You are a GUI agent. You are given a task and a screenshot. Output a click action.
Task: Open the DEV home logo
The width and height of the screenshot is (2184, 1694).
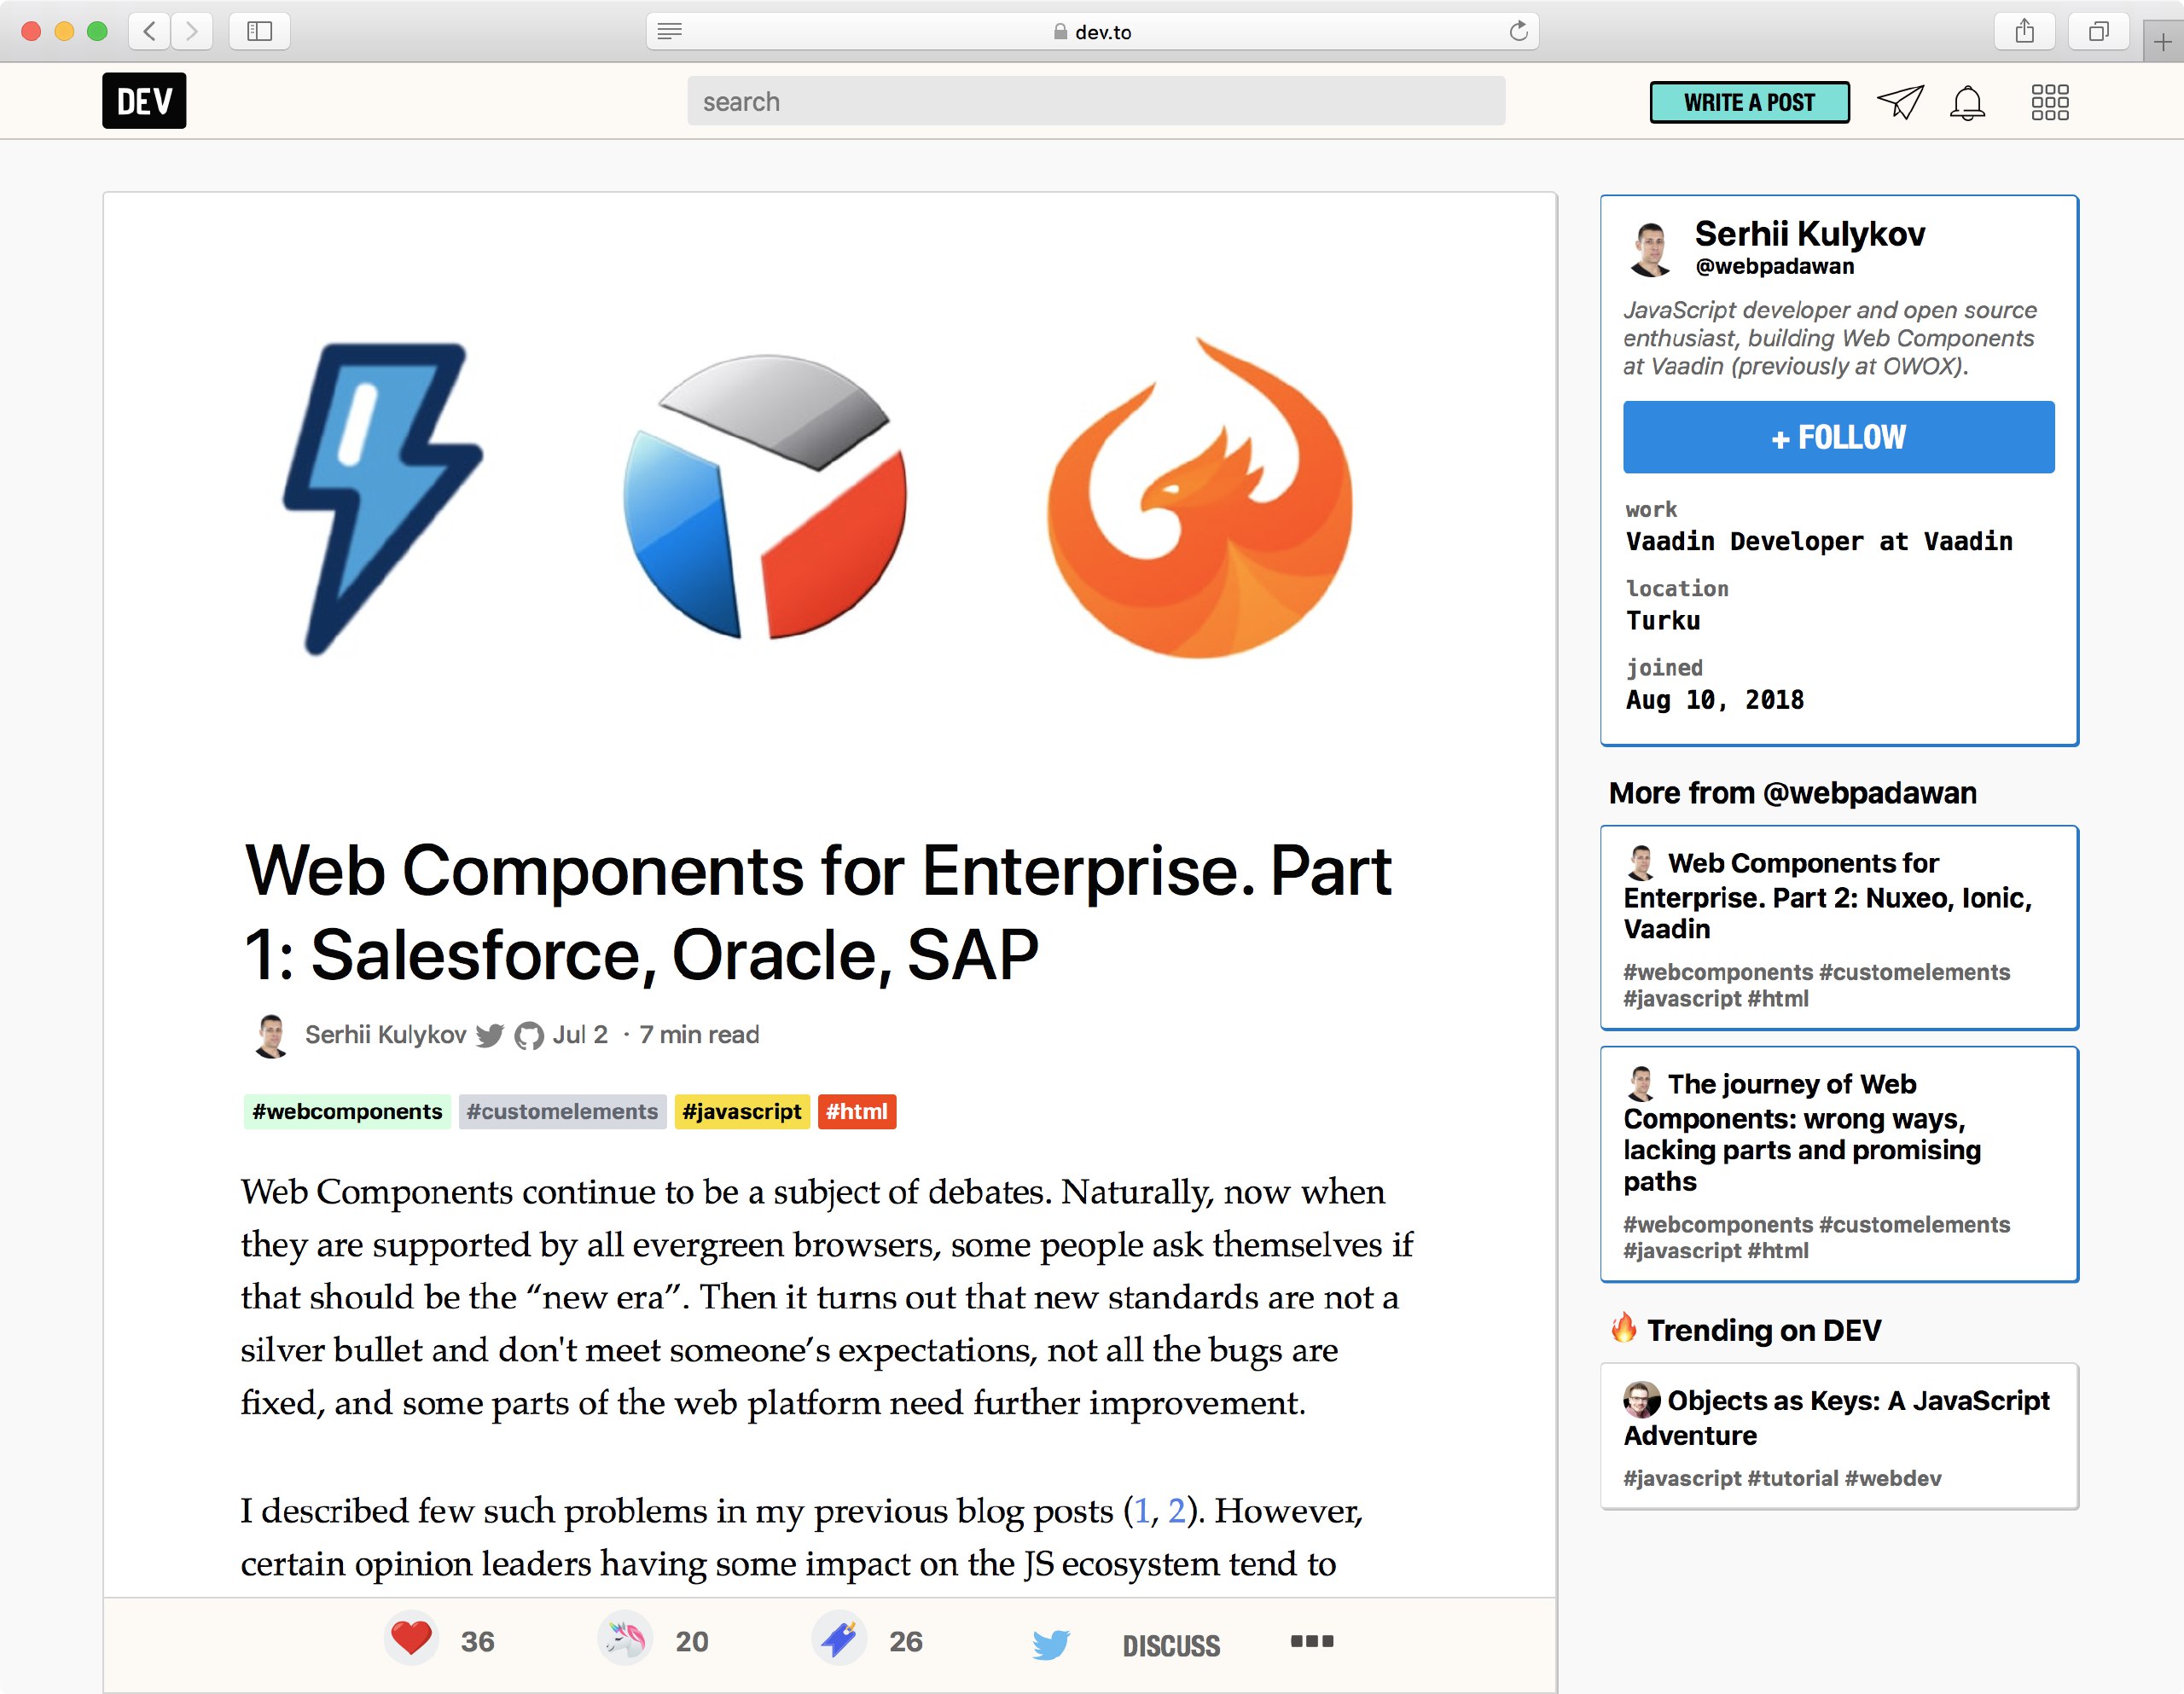pyautogui.click(x=144, y=101)
